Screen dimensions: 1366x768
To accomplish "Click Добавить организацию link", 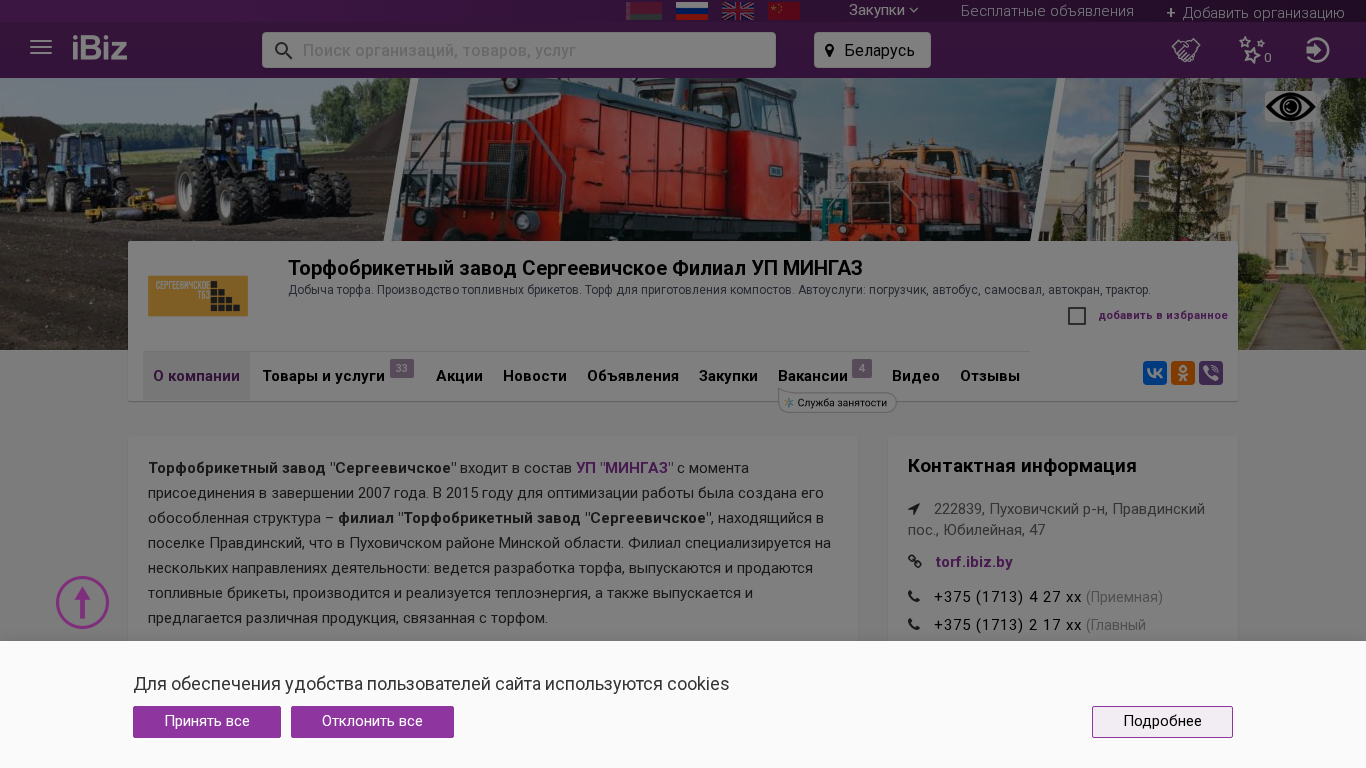I will pos(1255,12).
